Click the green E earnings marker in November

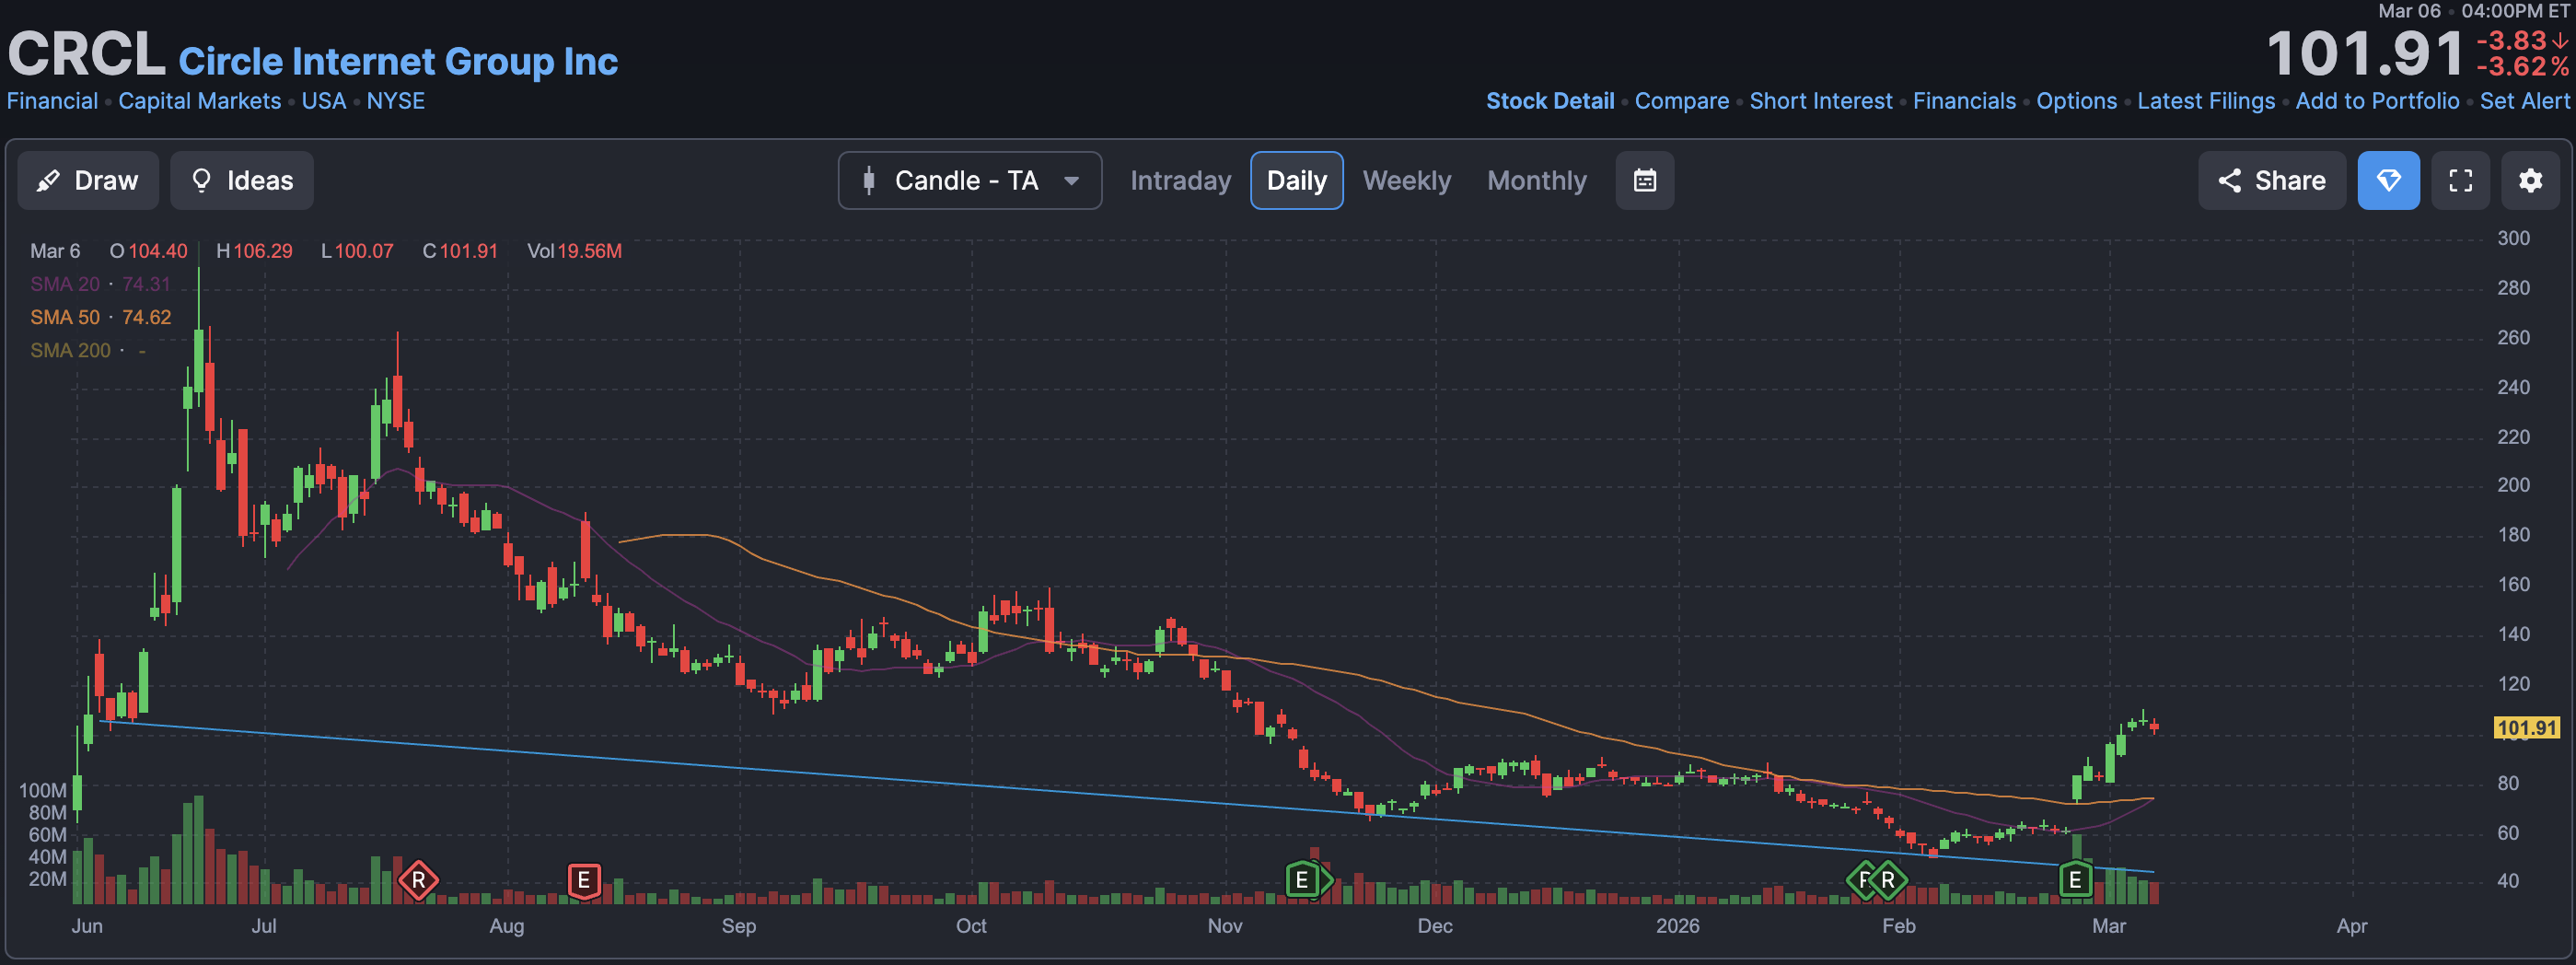pyautogui.click(x=1302, y=880)
